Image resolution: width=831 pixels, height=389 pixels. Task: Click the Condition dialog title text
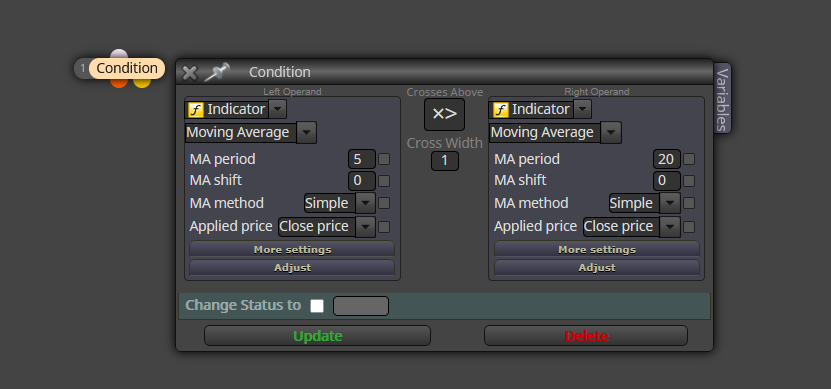click(x=280, y=73)
